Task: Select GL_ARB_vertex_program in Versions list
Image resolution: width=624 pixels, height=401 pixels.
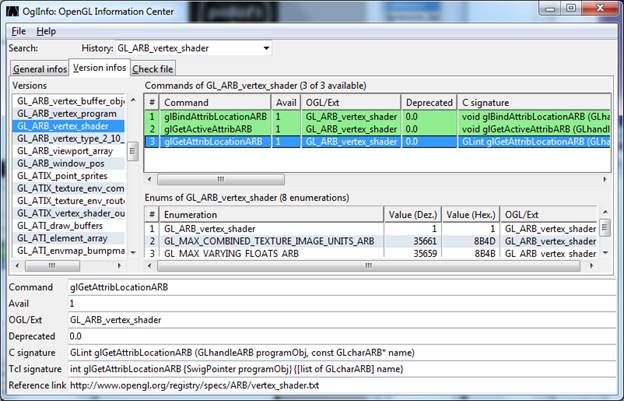Action: pos(65,114)
